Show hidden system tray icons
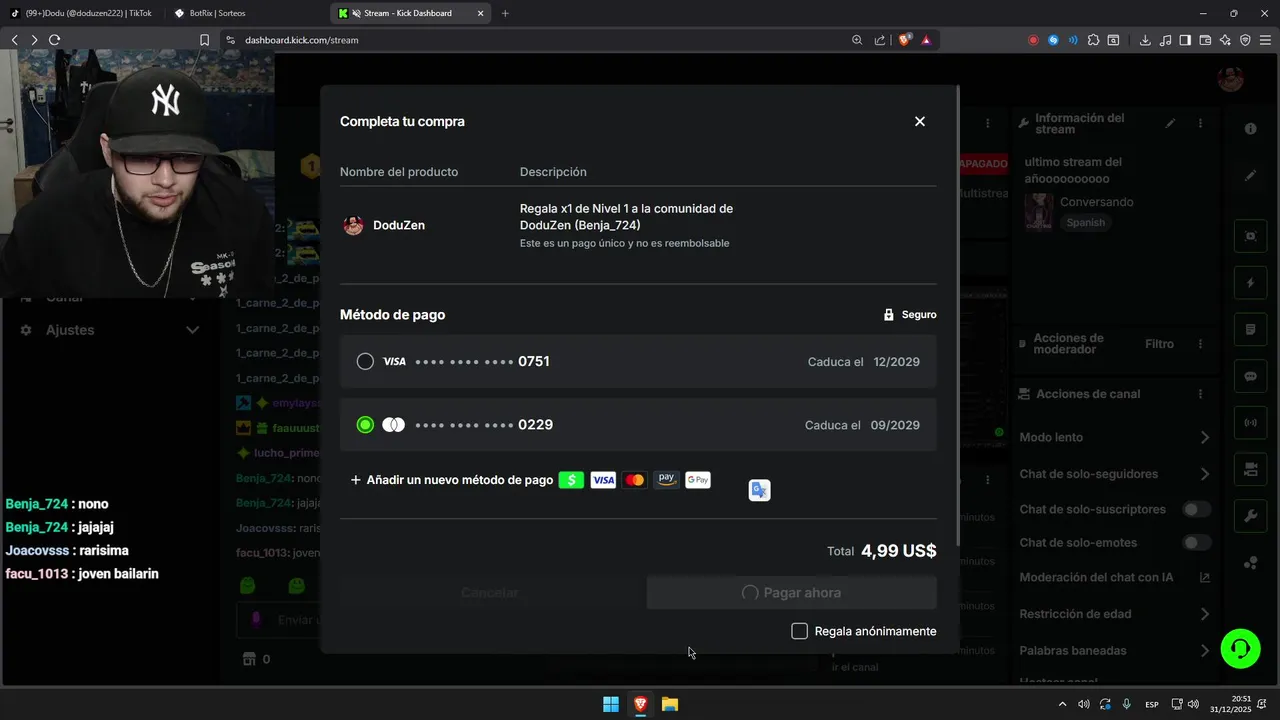The image size is (1280, 720). click(x=1063, y=704)
